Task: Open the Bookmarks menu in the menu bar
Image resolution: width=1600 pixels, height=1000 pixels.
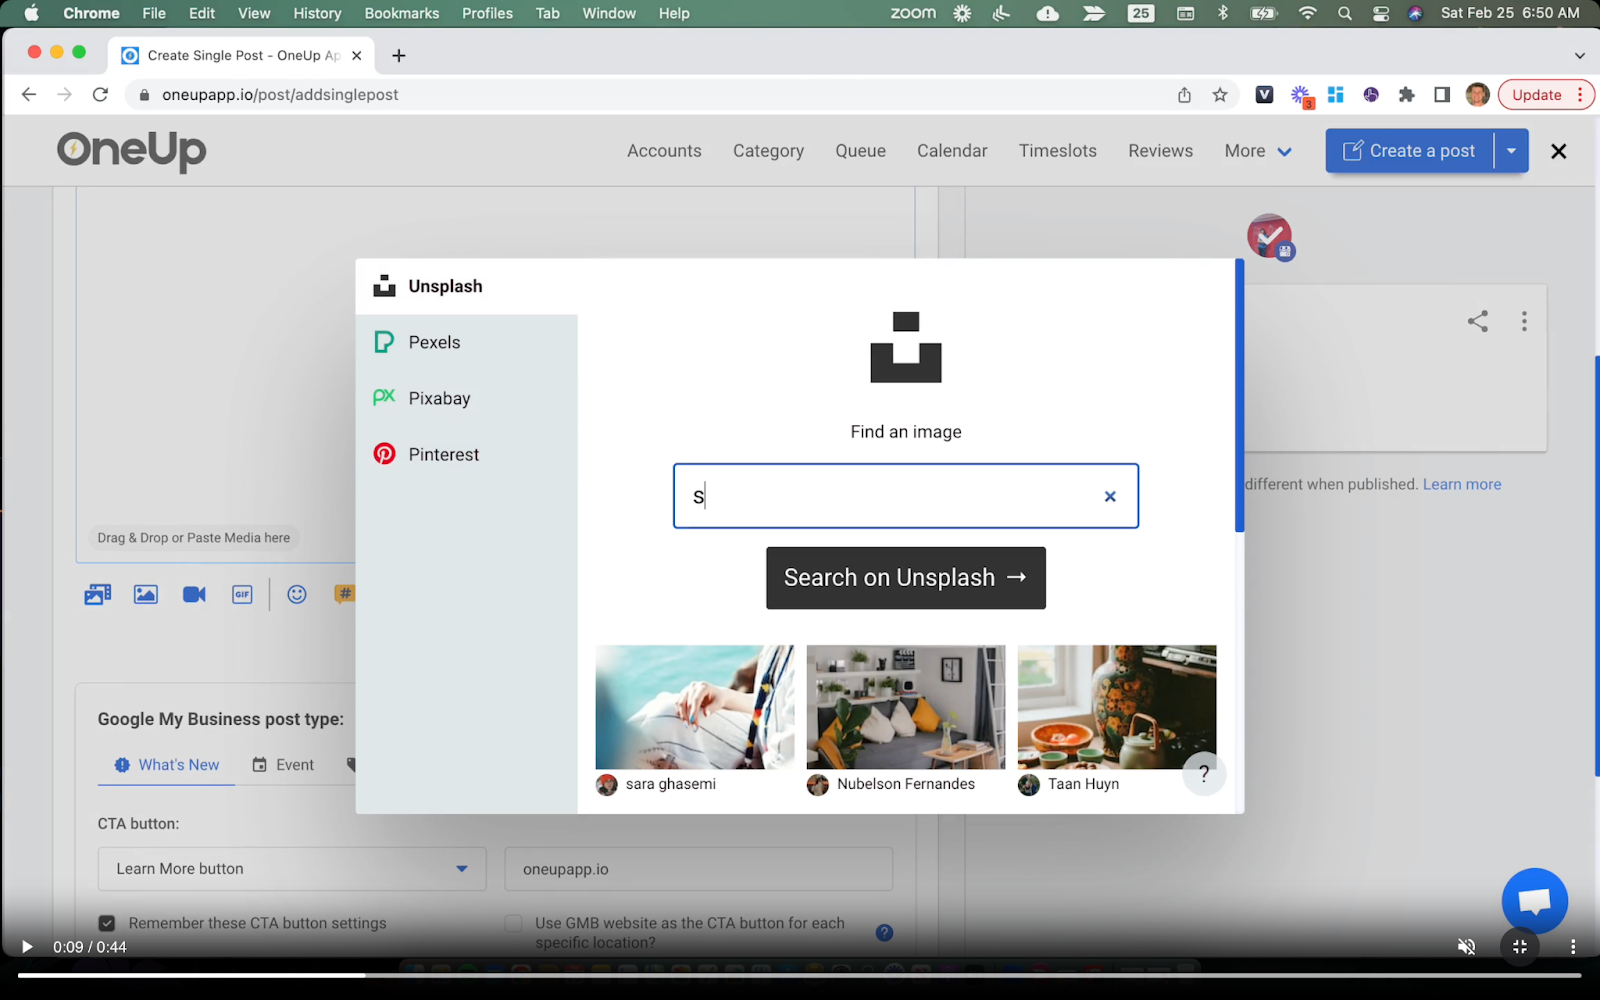Action: 402,13
